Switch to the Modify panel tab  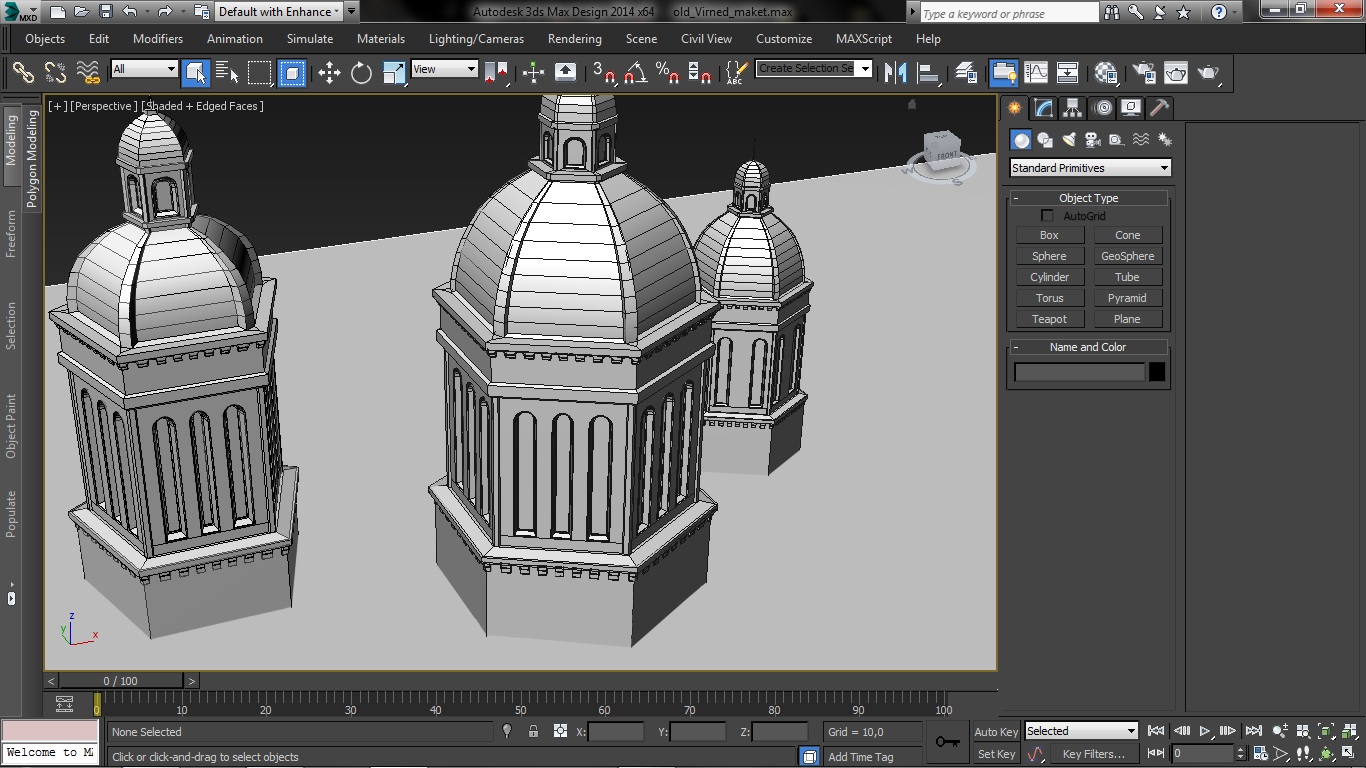pos(1043,108)
